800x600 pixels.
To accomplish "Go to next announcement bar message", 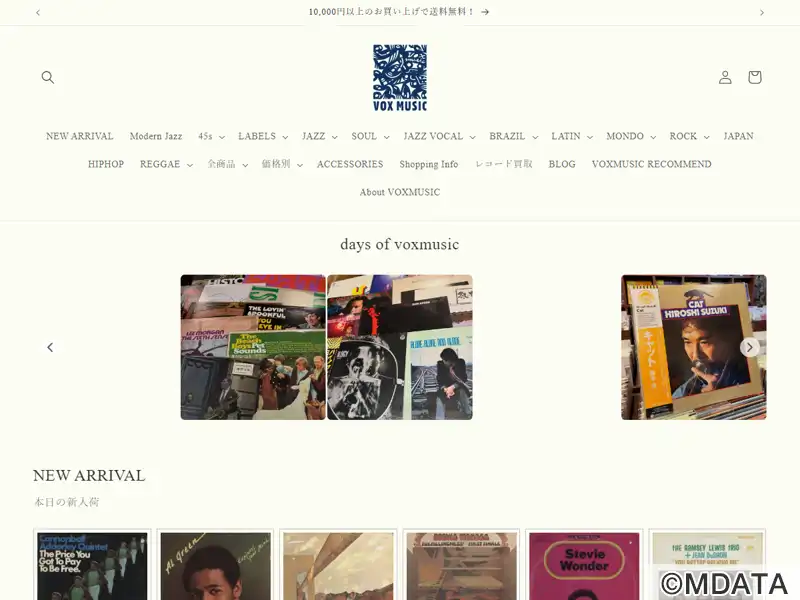I will pos(762,12).
